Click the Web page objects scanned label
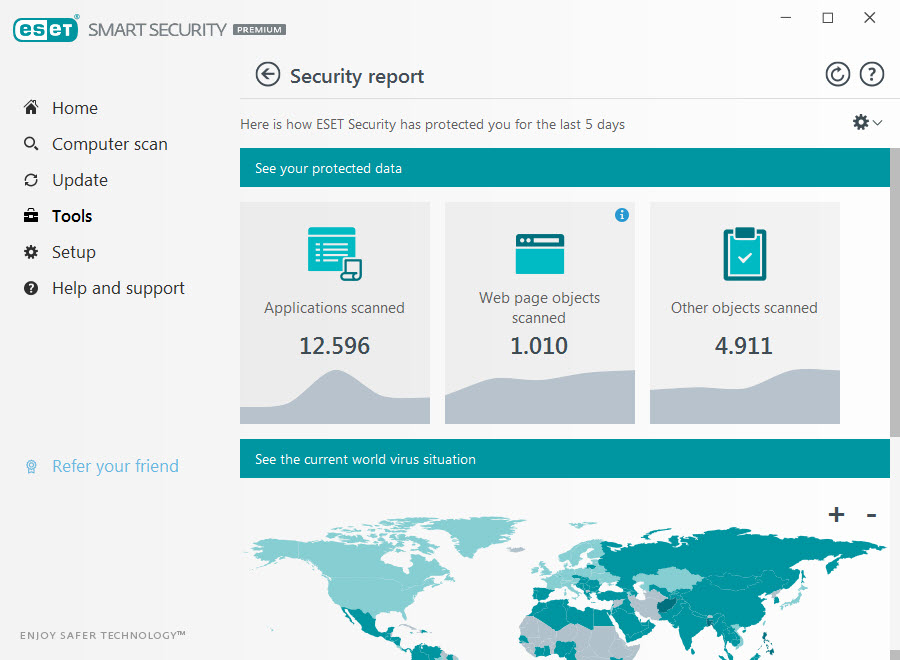Viewport: 900px width, 660px height. coord(540,308)
